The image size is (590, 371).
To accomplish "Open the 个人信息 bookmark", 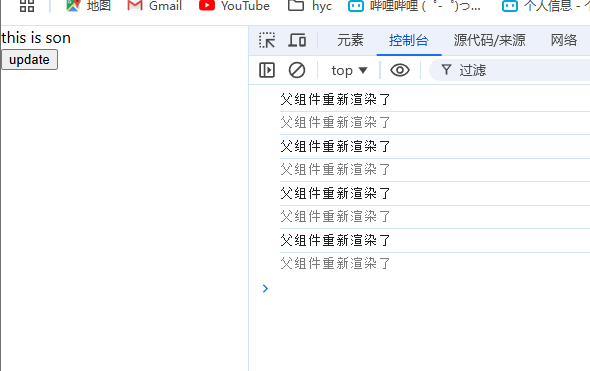I will [x=546, y=6].
